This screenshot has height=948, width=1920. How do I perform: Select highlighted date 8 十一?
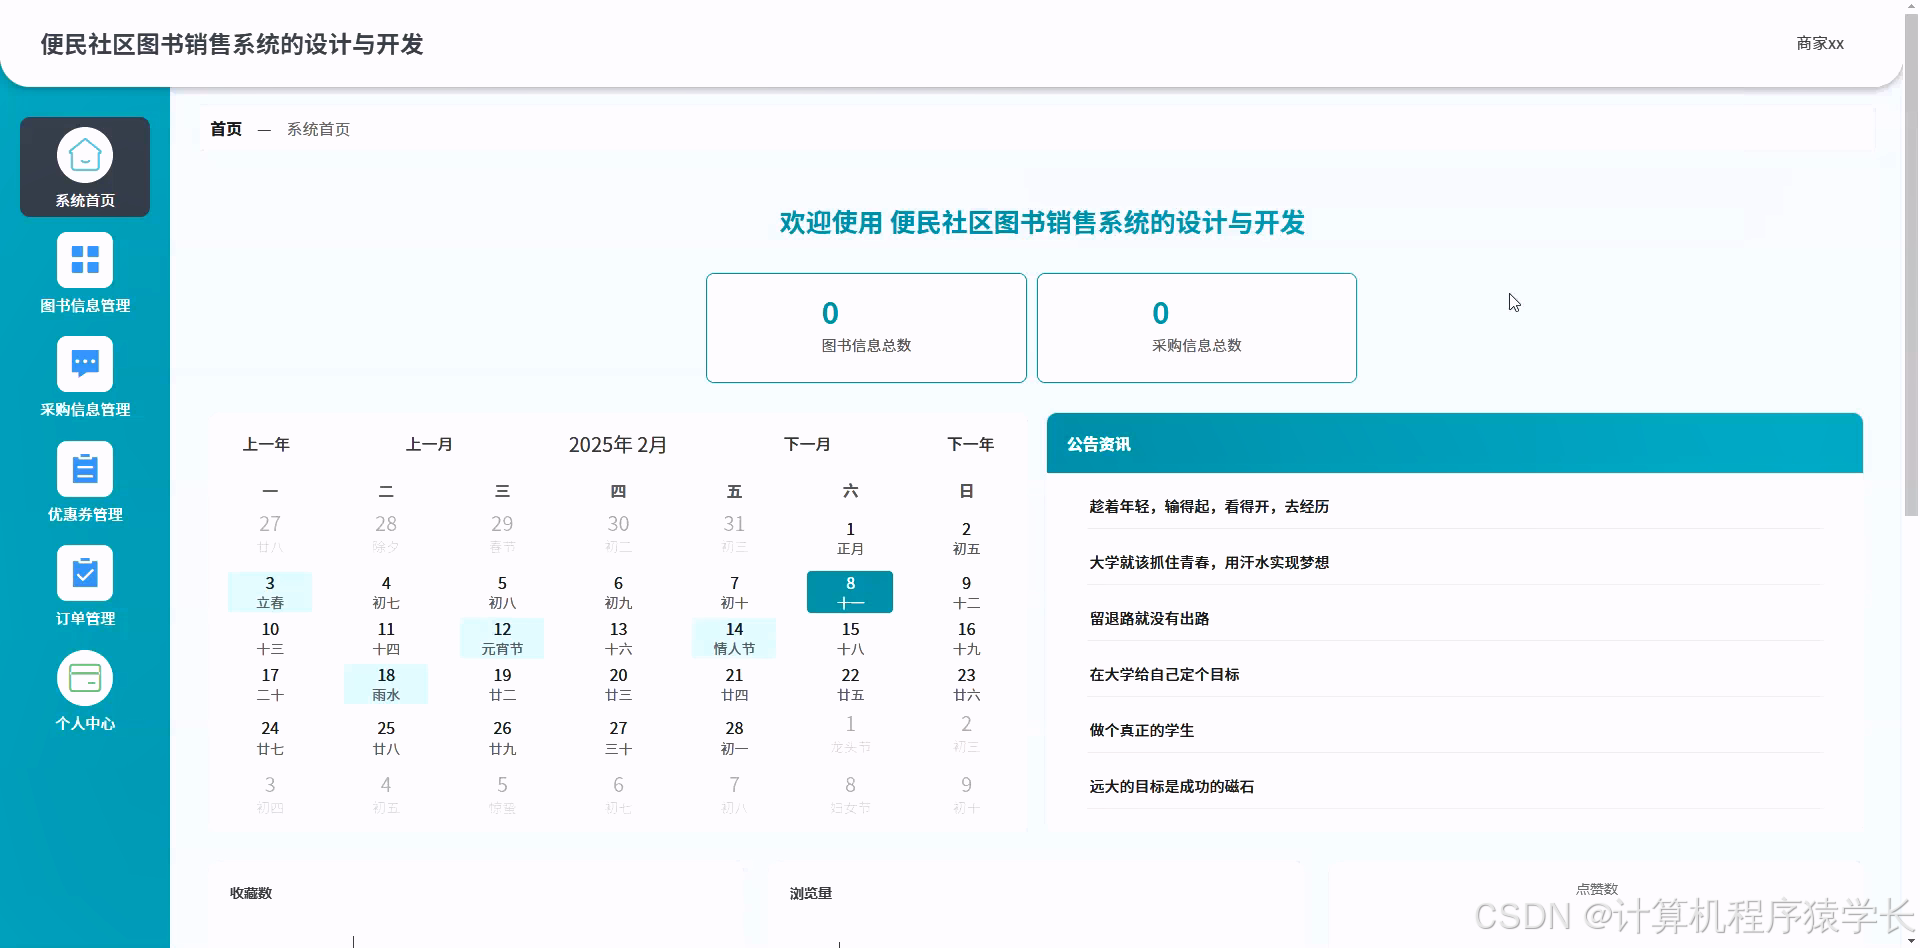click(x=850, y=592)
